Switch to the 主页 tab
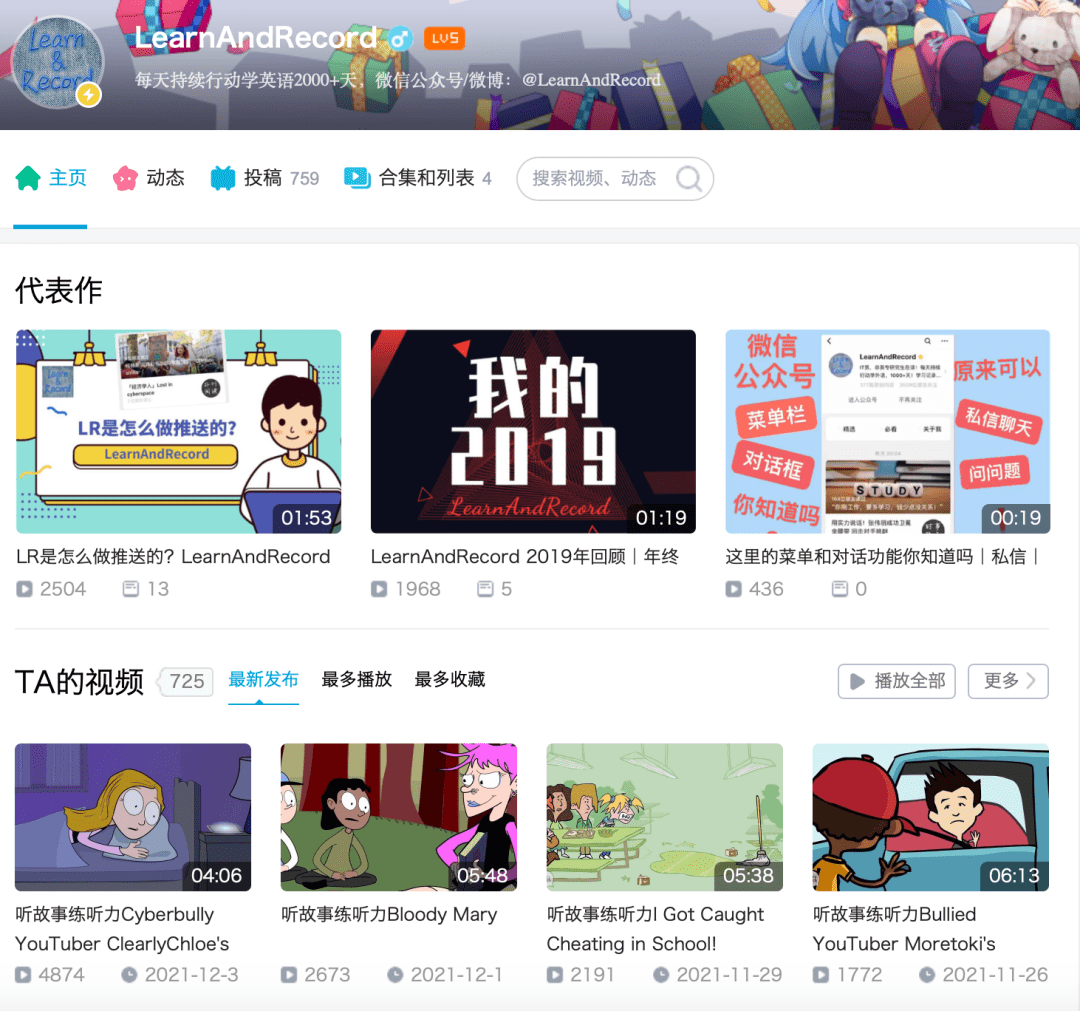The height and width of the screenshot is (1011, 1080). pyautogui.click(x=51, y=178)
